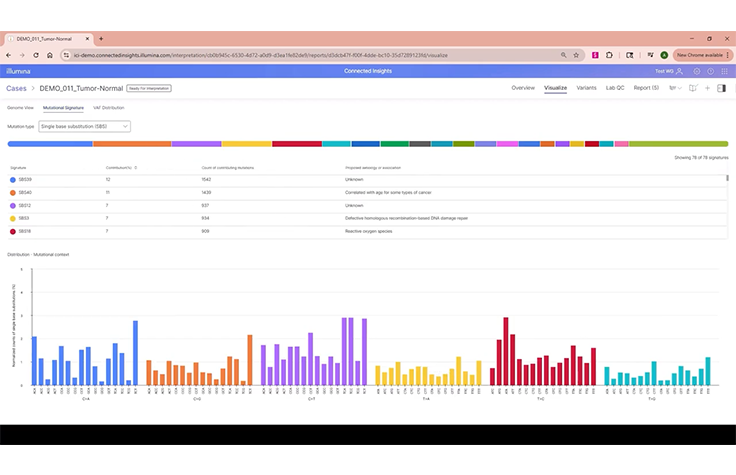Open the filter dropdown beside Report tab
This screenshot has width=736, height=475.
coord(673,88)
